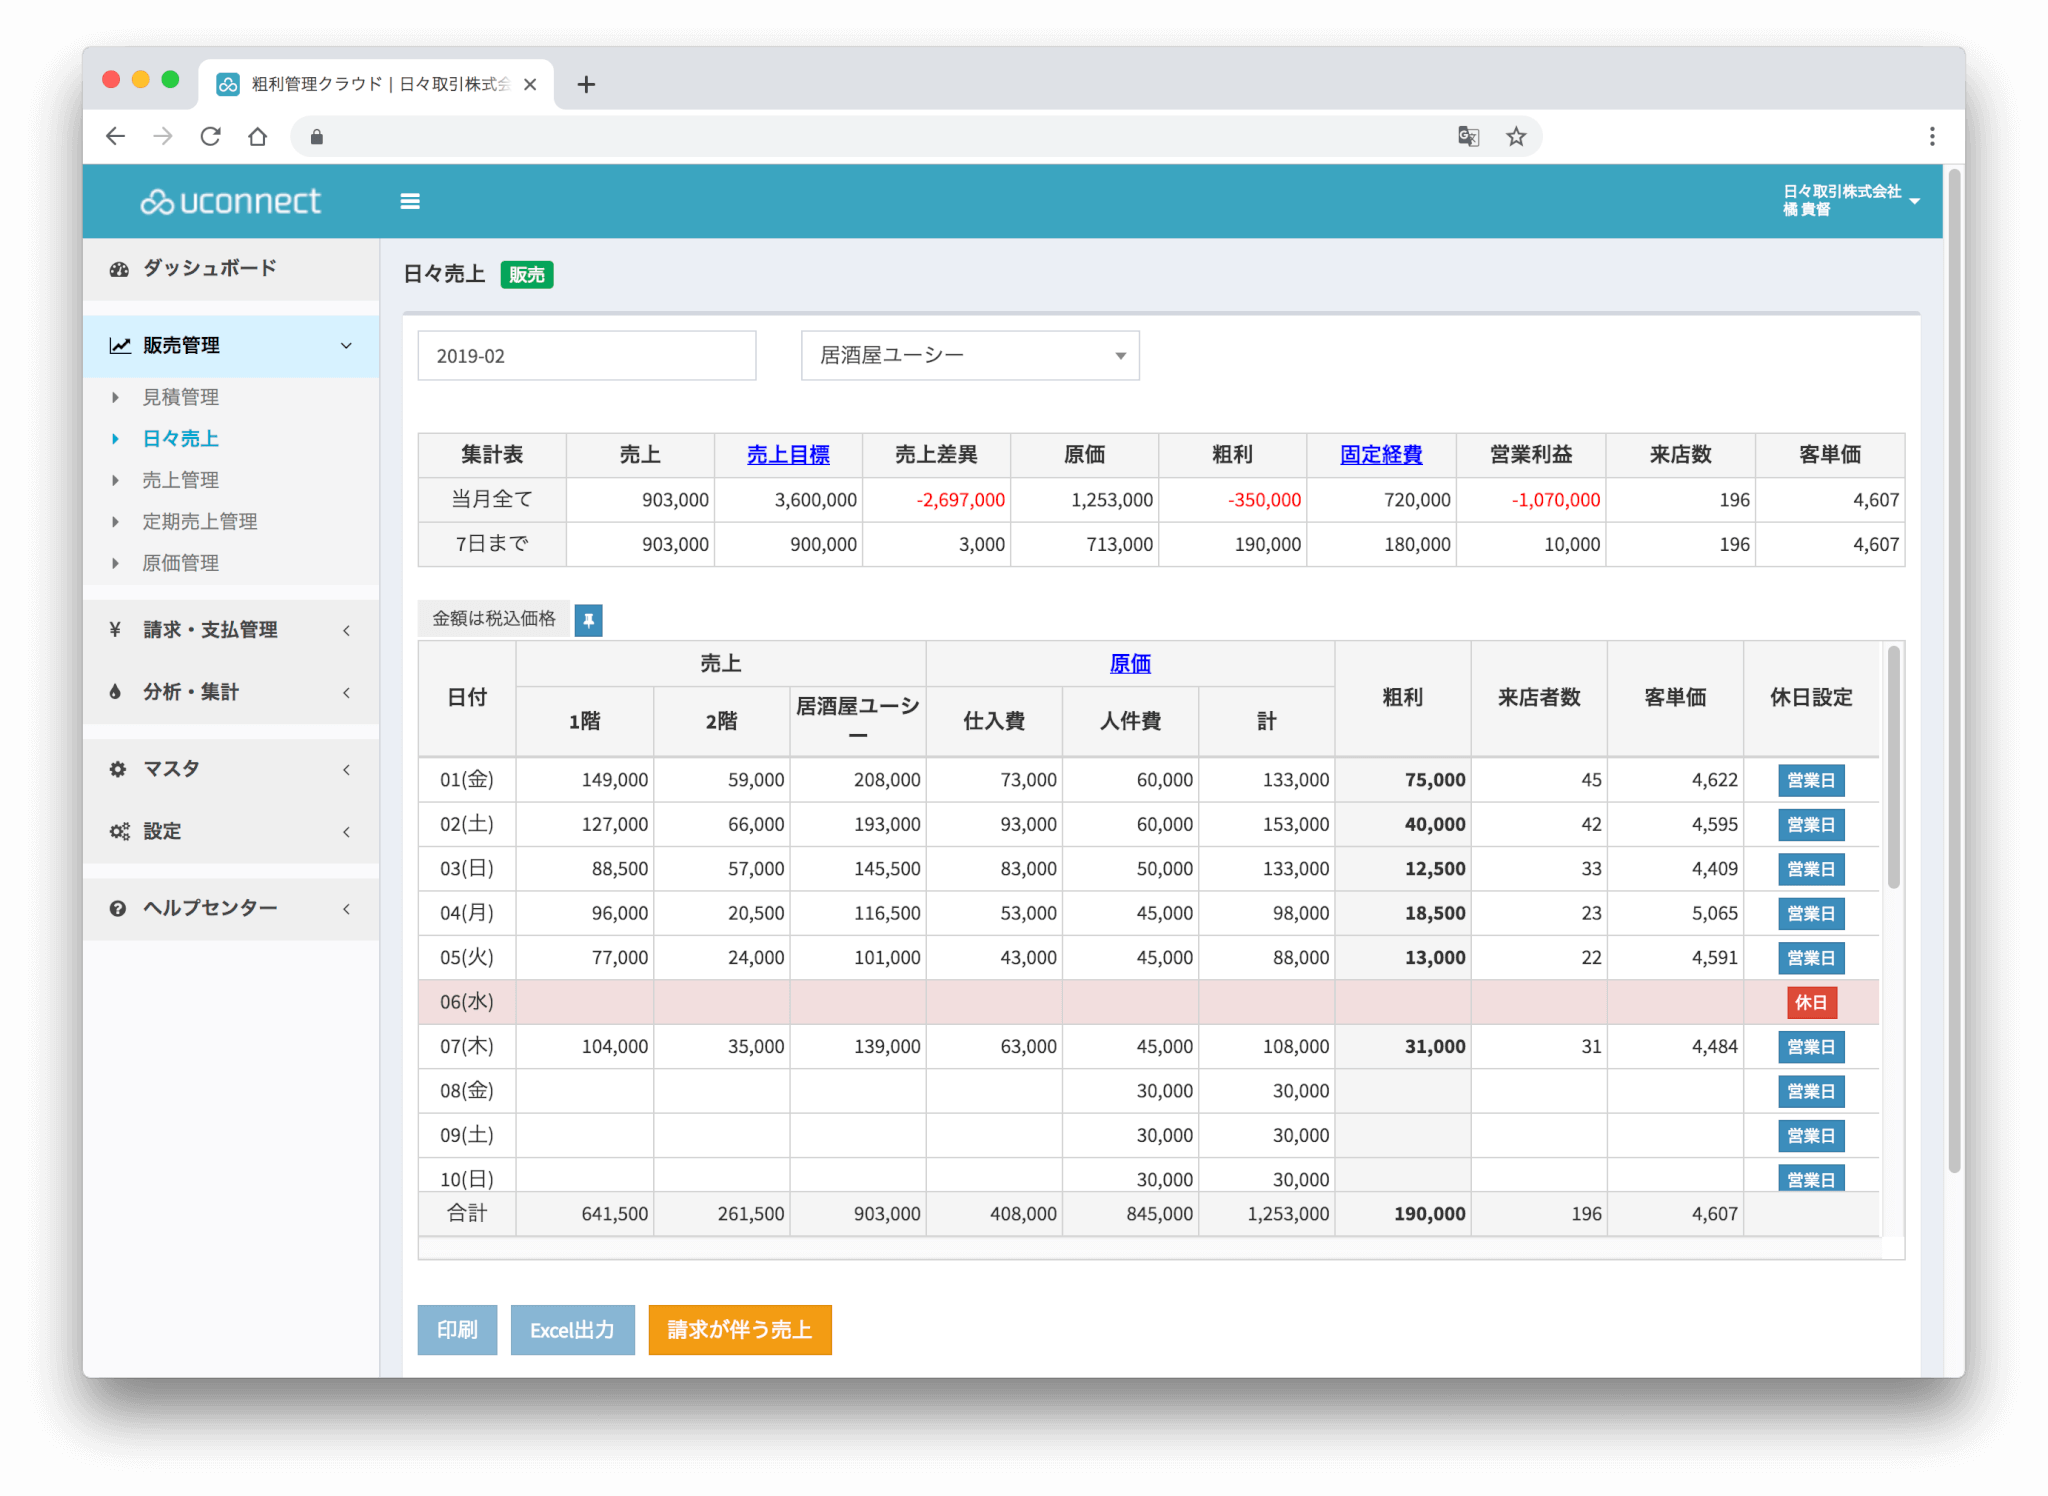Viewport: 2048px width, 1496px height.
Task: Collapse the 販売管理 section chevron
Action: pos(346,346)
